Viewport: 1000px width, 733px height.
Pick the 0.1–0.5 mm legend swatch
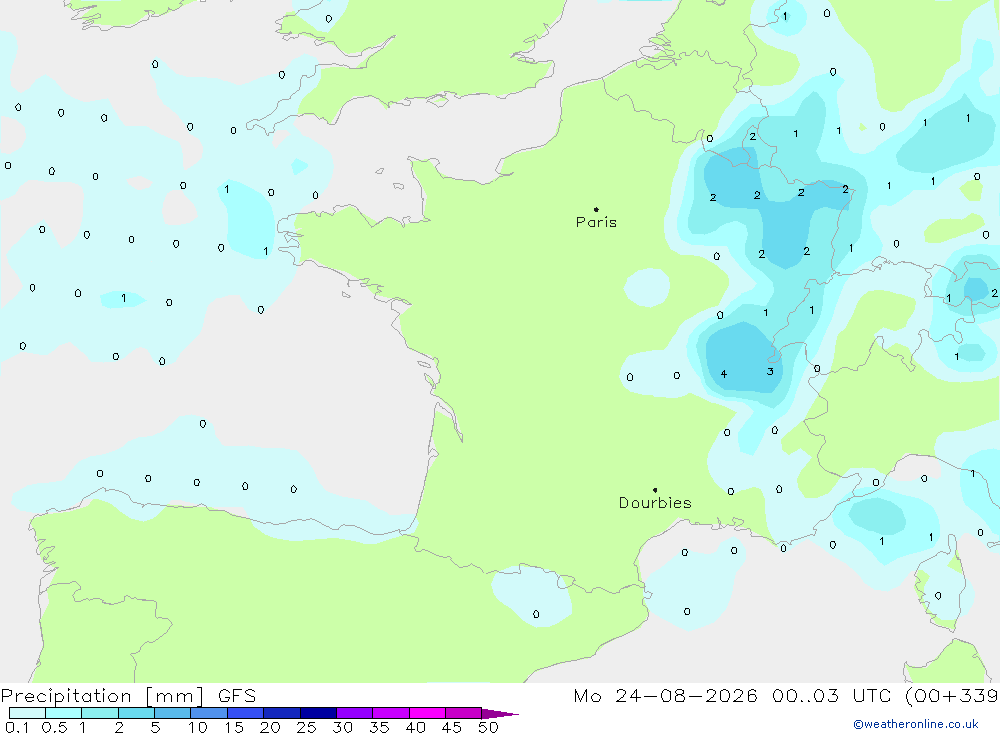27,713
